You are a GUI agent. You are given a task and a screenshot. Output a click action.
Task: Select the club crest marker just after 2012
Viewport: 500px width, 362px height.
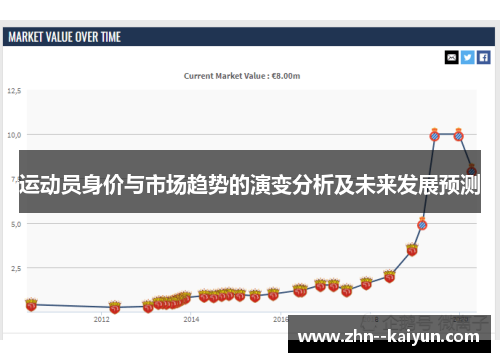[115, 307]
